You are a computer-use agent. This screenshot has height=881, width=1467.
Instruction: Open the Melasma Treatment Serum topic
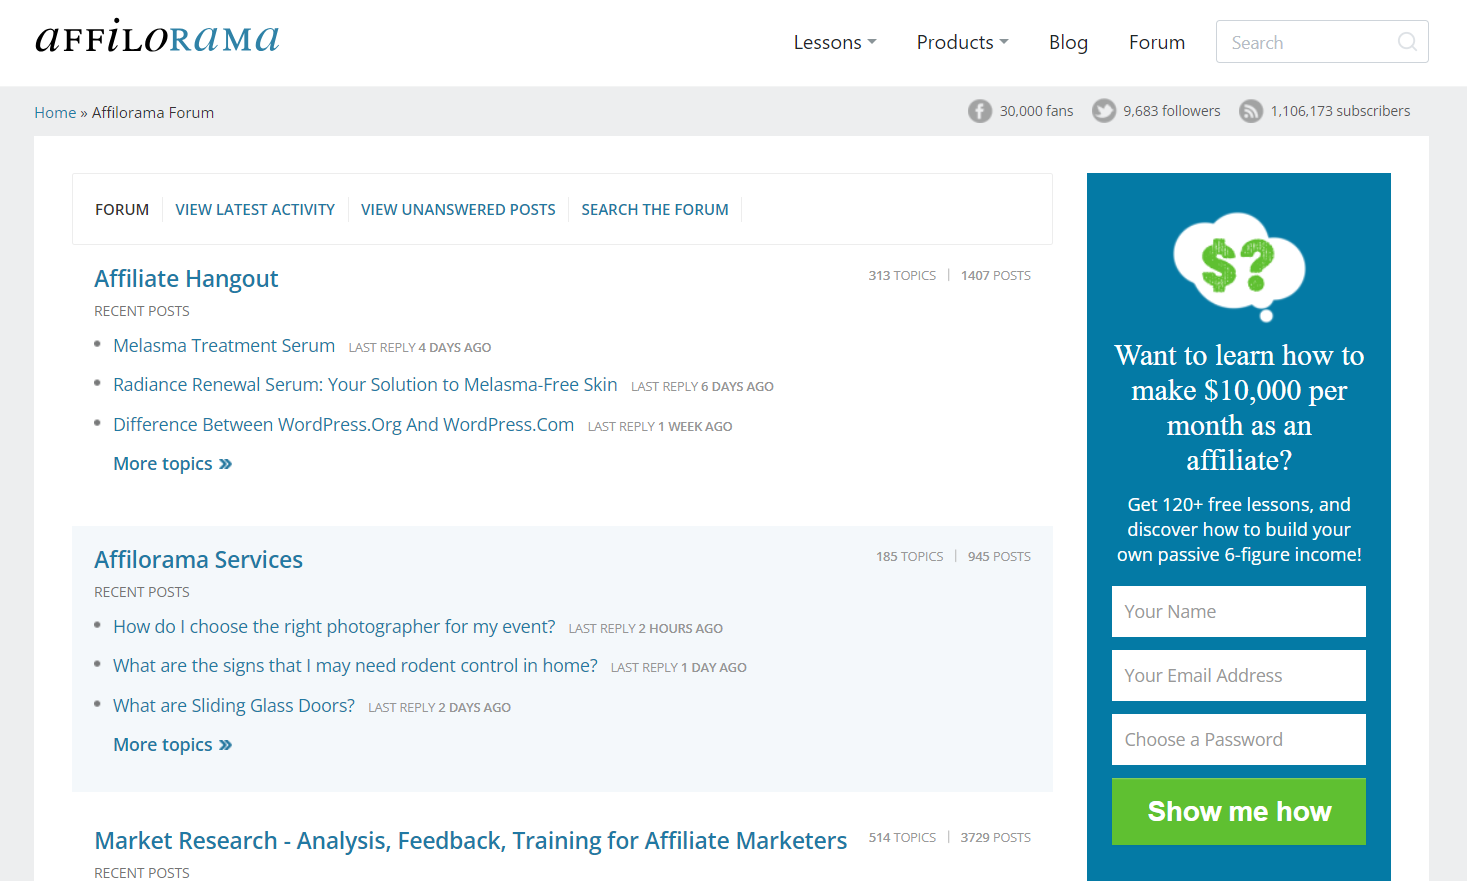click(224, 345)
